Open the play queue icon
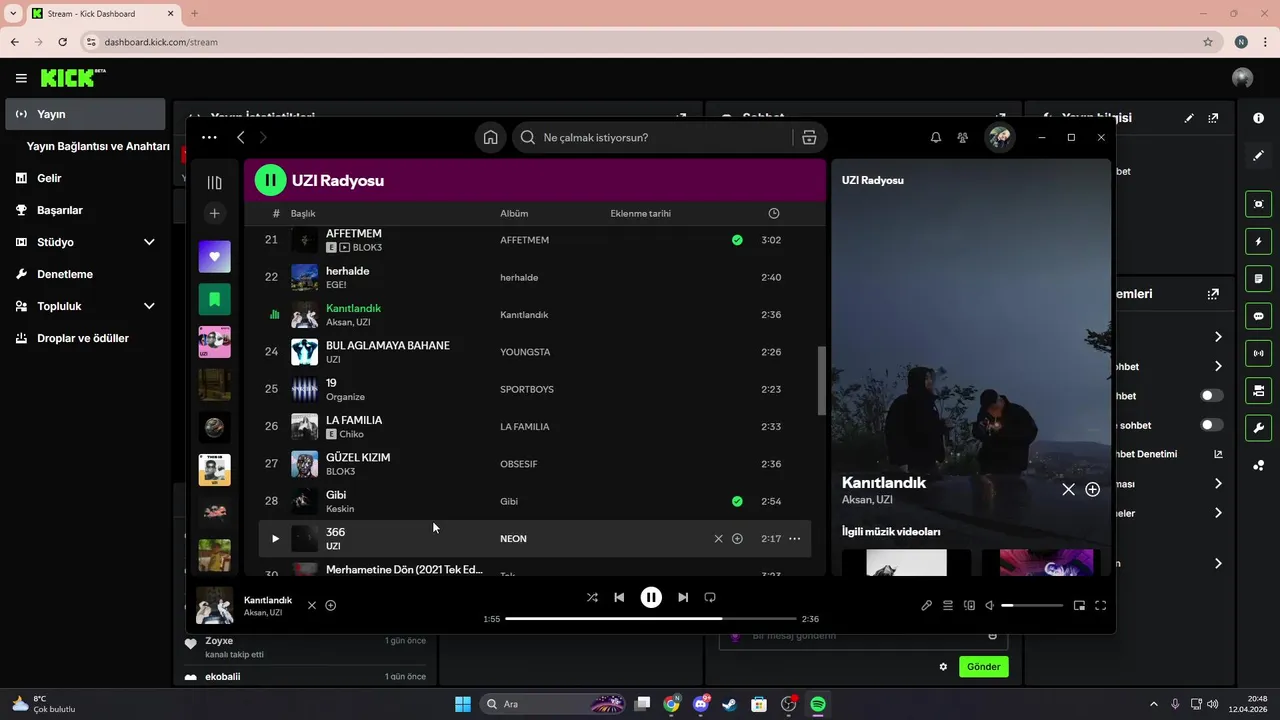Image resolution: width=1280 pixels, height=720 pixels. pos(948,605)
